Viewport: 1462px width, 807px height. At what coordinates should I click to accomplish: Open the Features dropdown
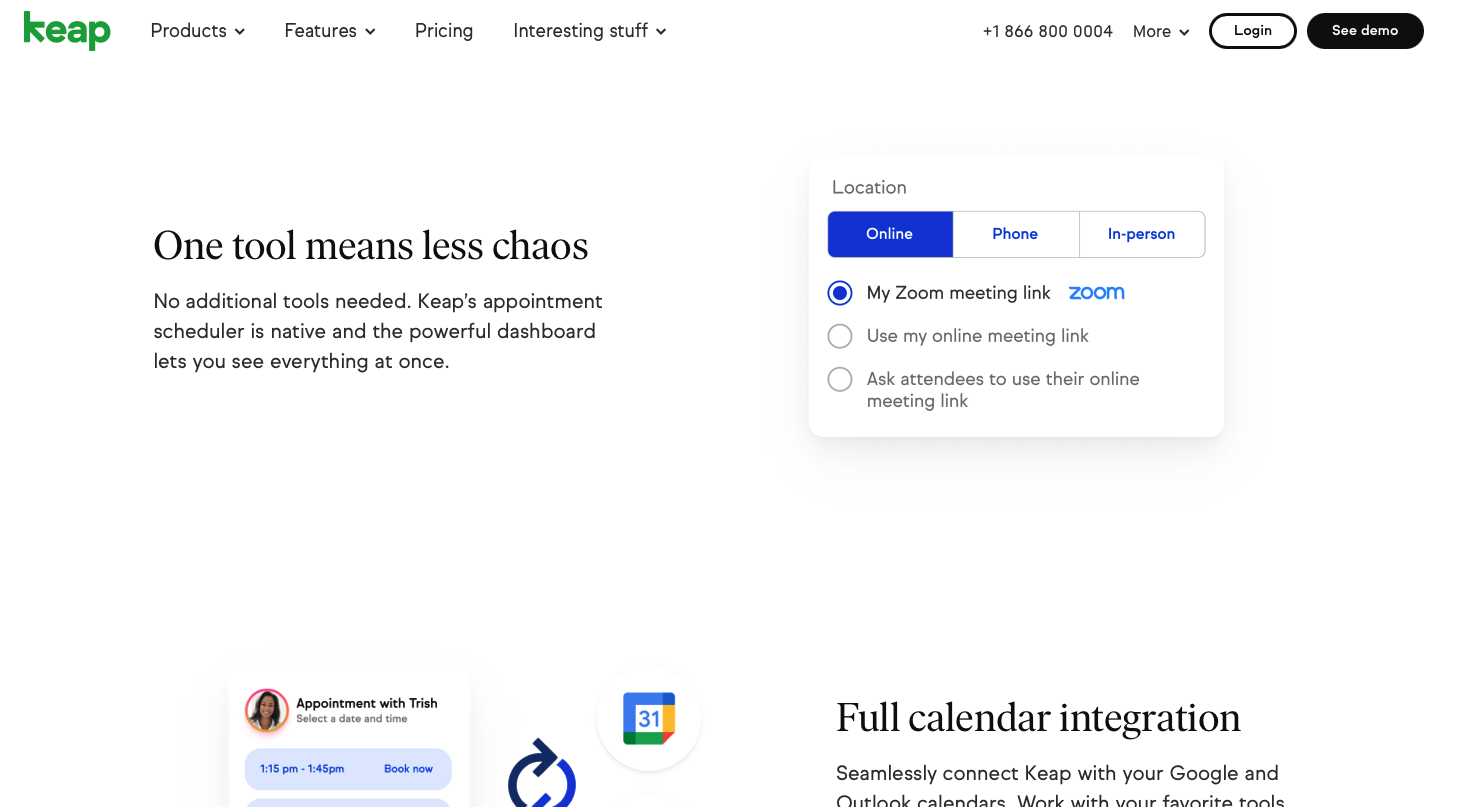click(x=330, y=31)
